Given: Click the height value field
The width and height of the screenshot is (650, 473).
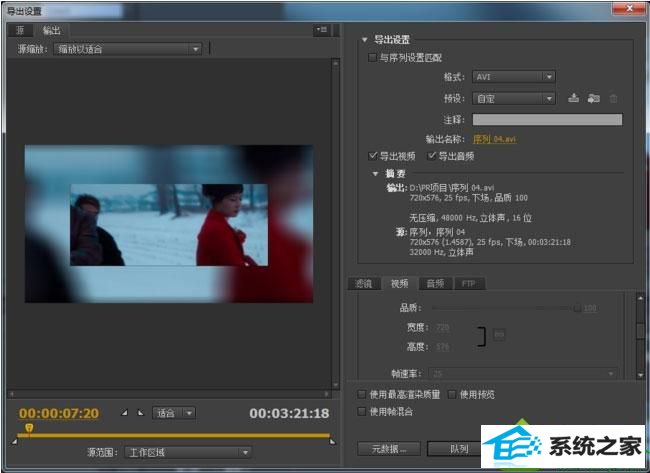Looking at the screenshot, I should pos(443,347).
